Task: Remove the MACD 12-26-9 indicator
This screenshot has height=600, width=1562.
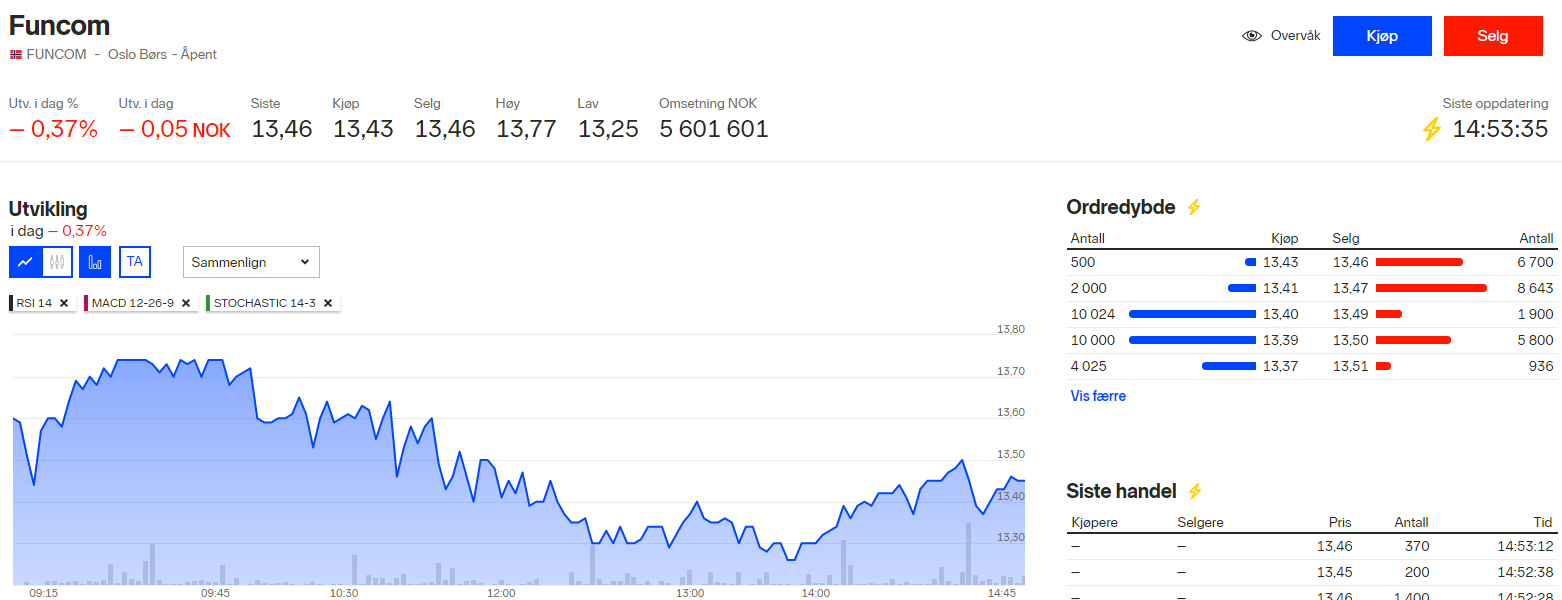Action: 185,303
